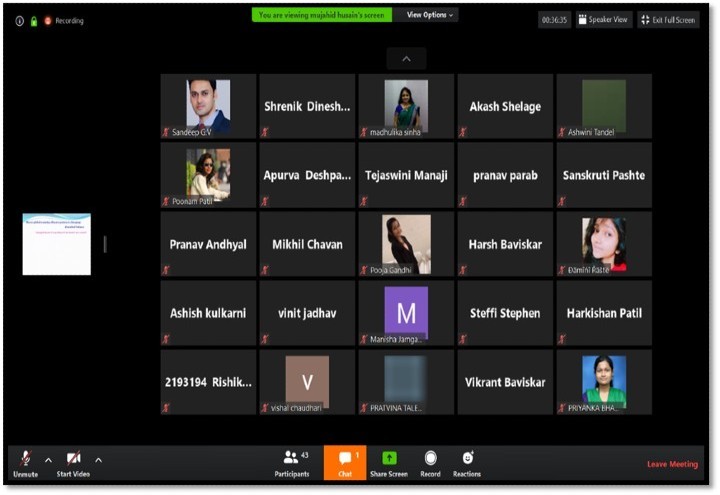Open audio settings caret beside Unmute

(48, 460)
